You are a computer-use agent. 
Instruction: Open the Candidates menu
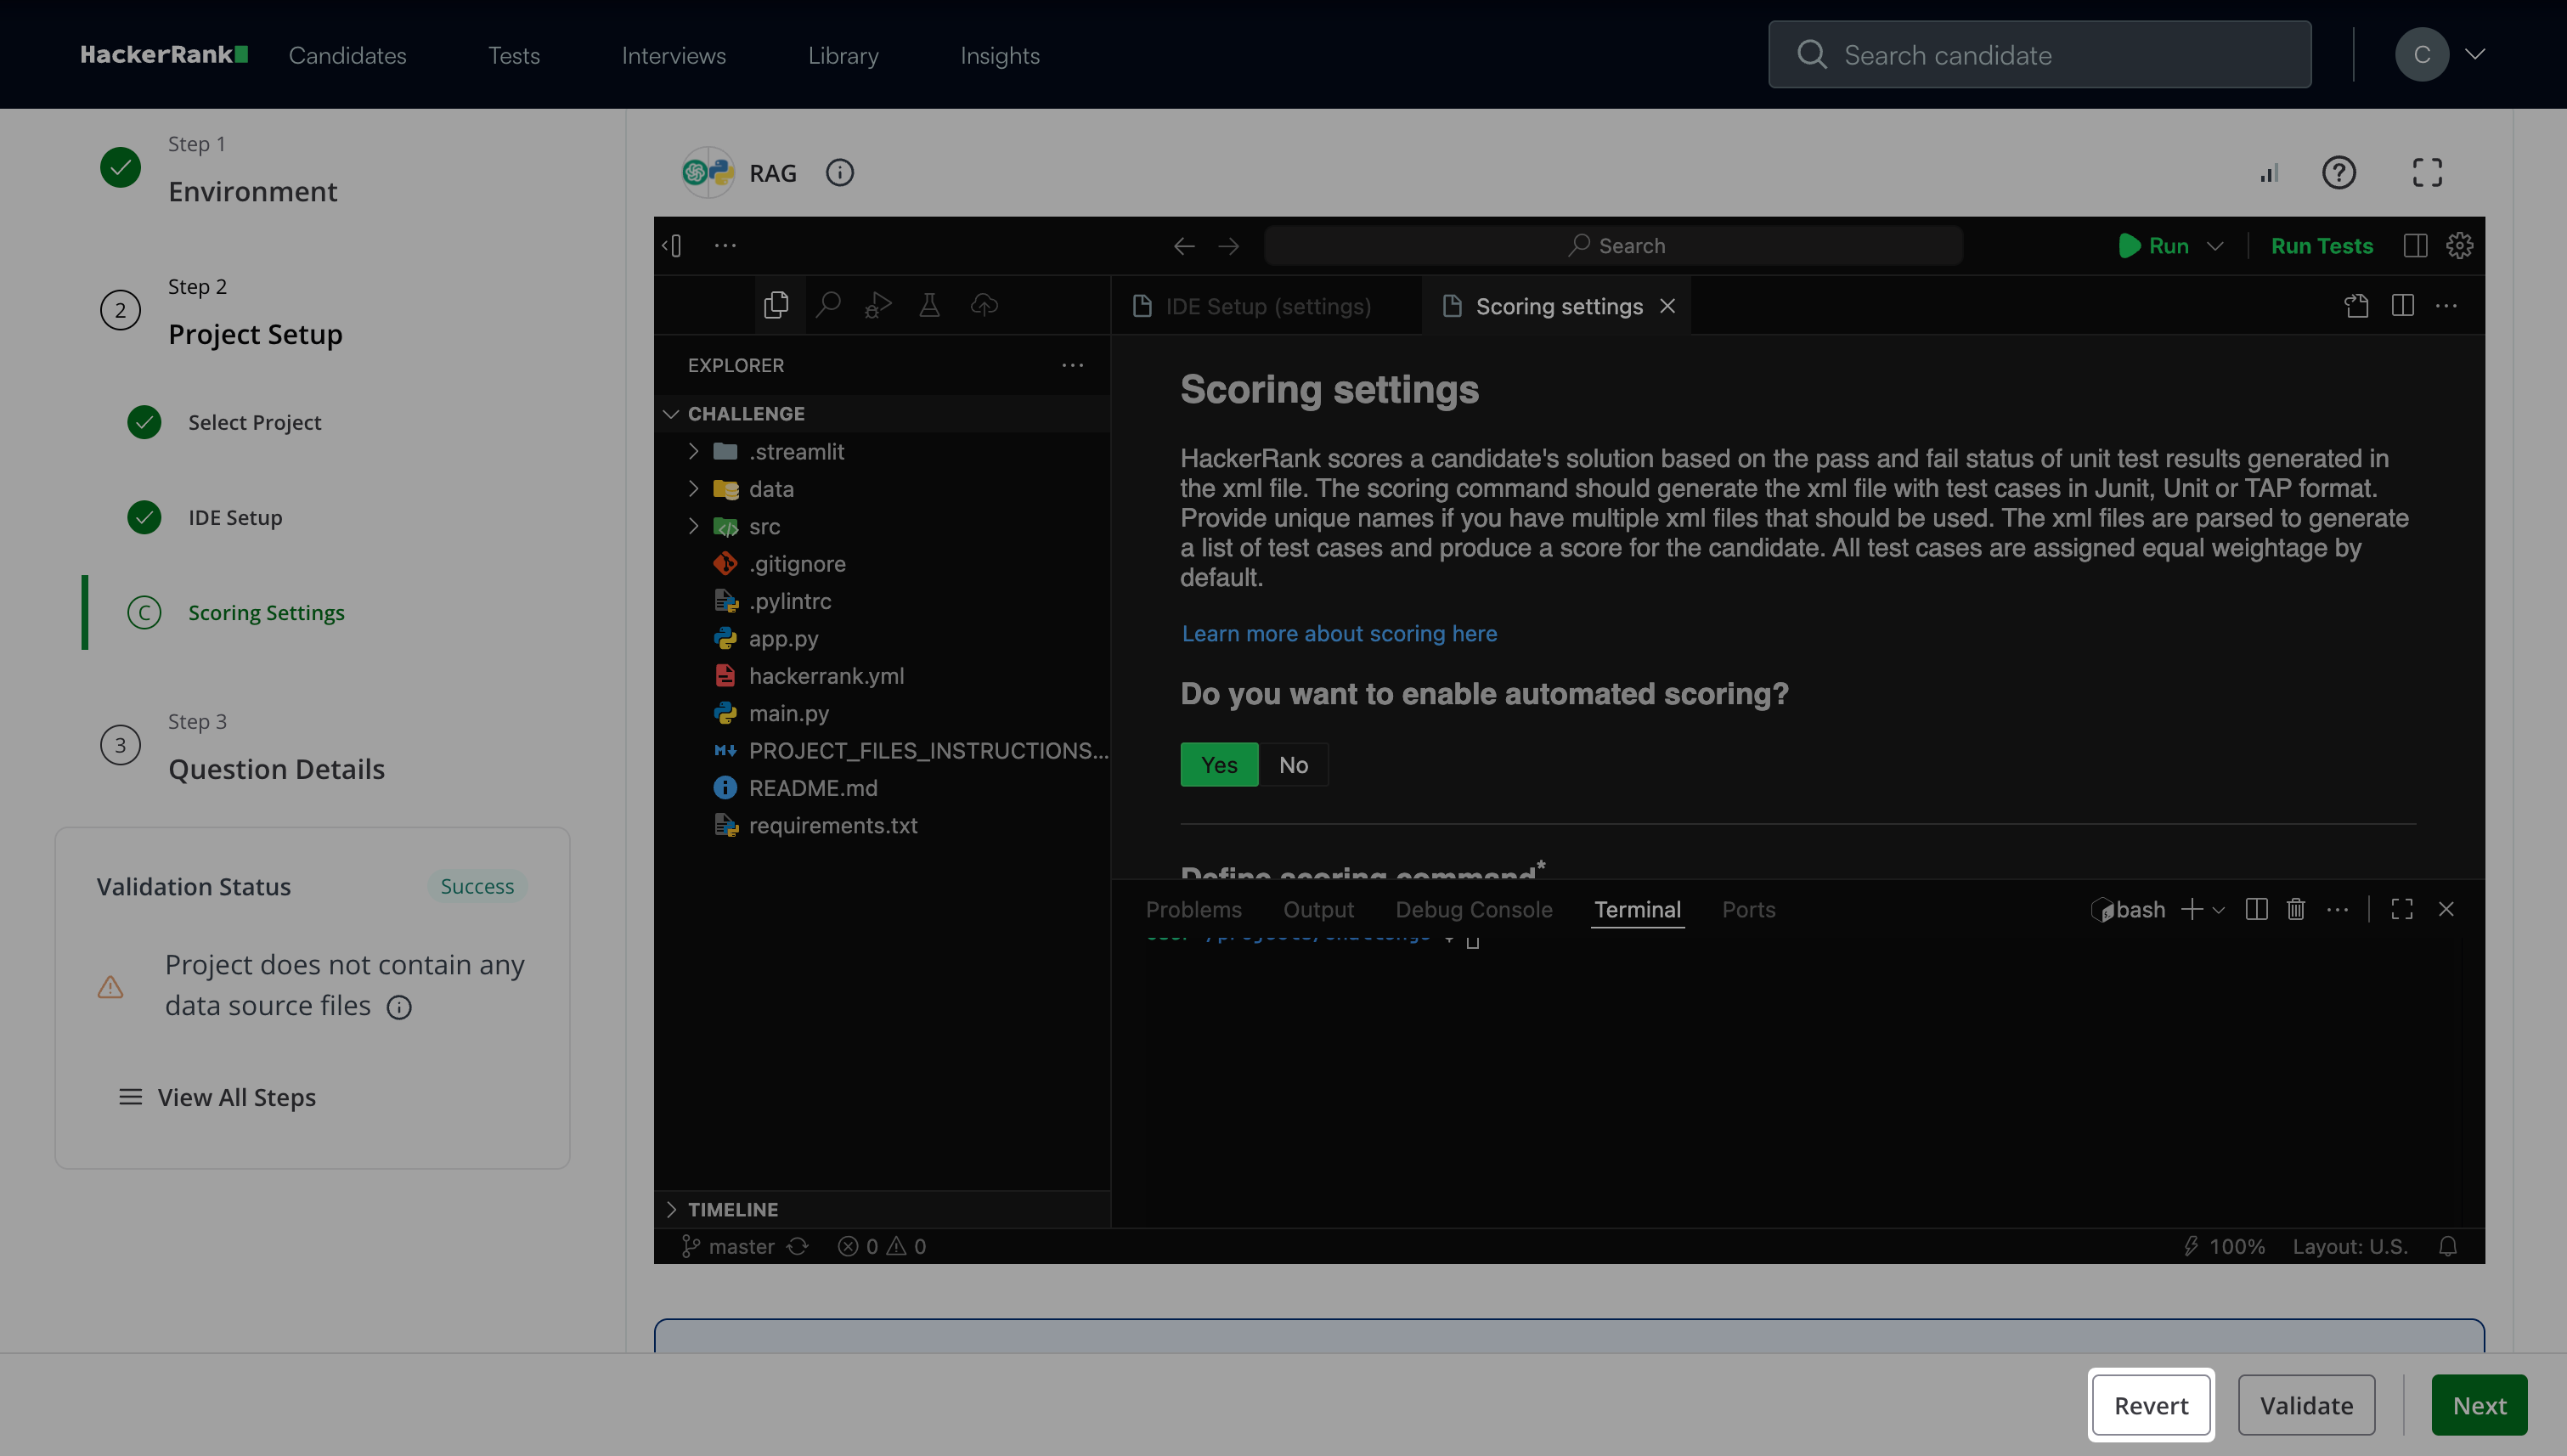pos(348,55)
